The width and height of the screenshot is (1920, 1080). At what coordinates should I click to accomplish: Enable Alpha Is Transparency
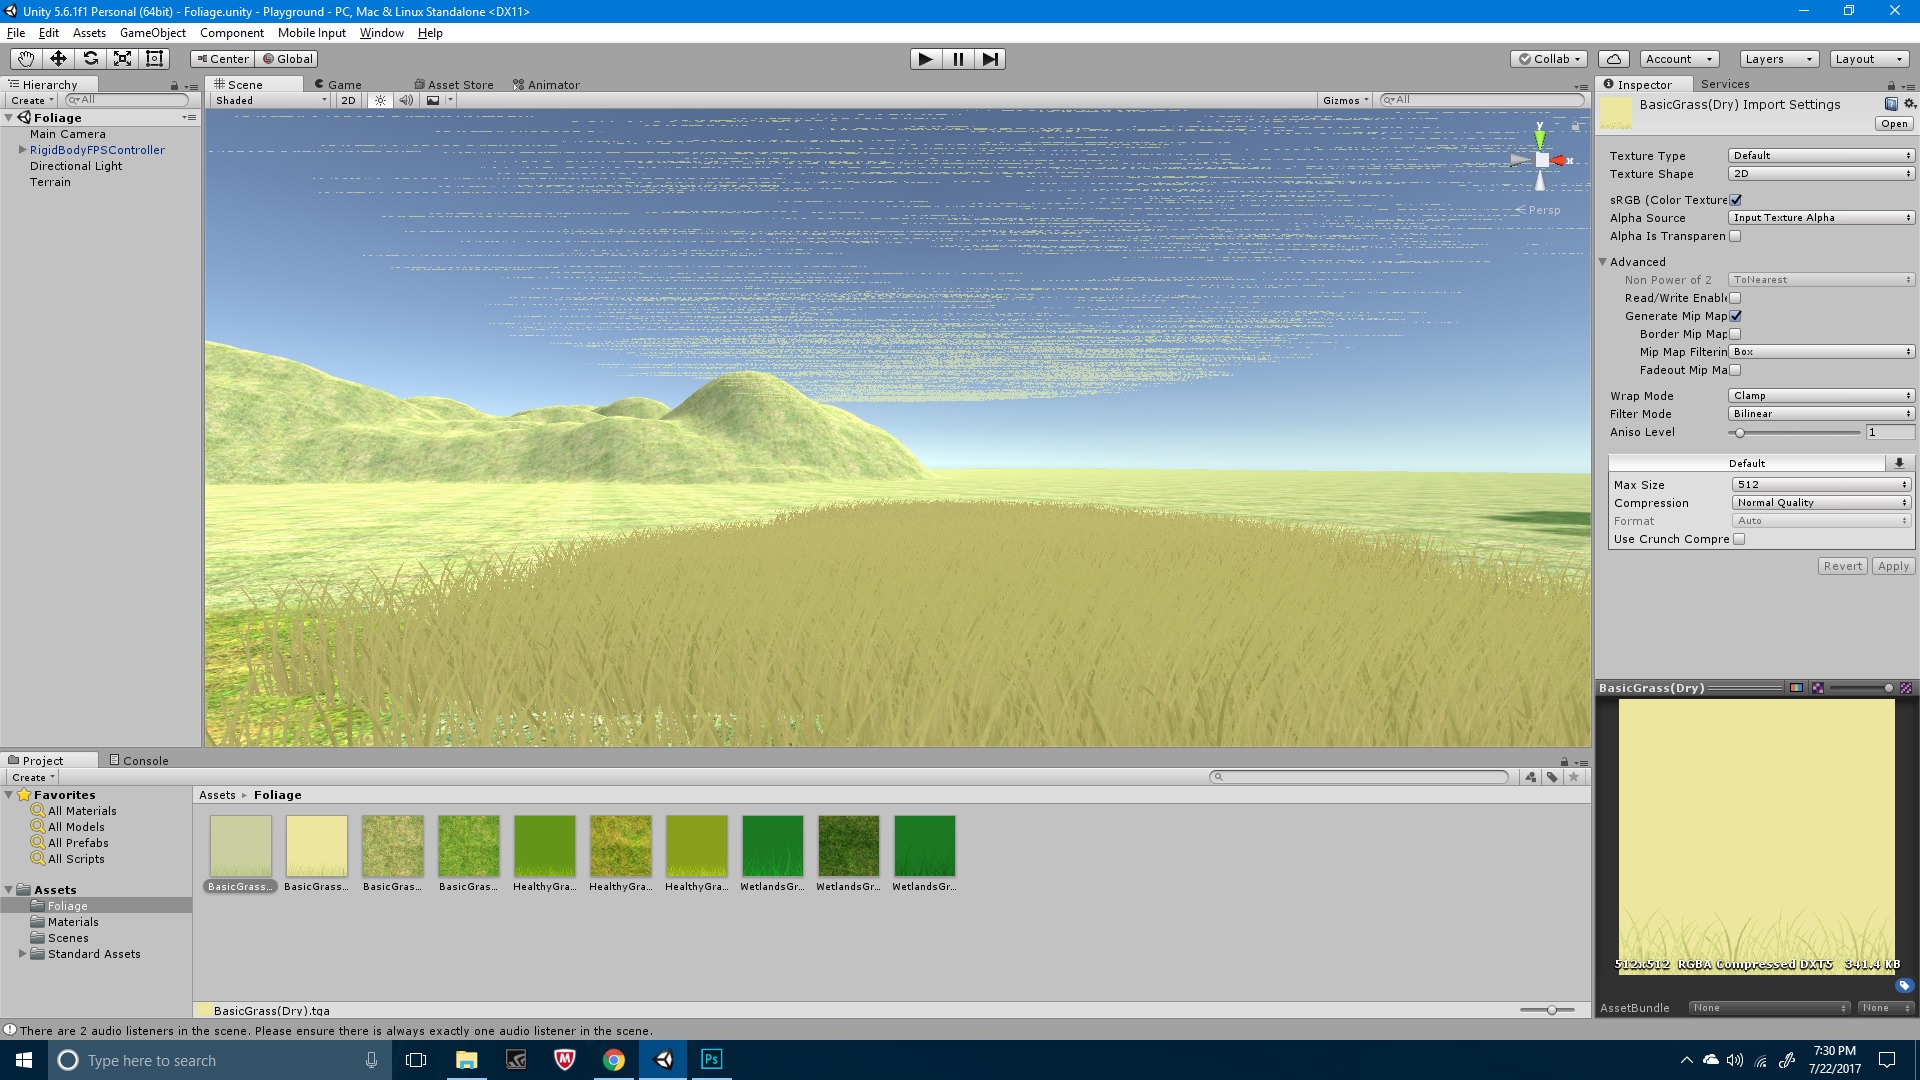tap(1737, 235)
